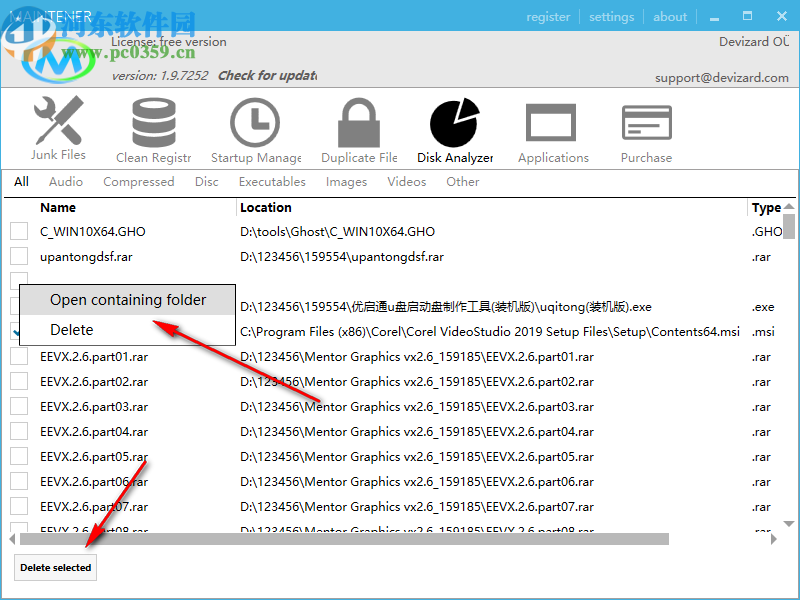Image resolution: width=800 pixels, height=600 pixels.
Task: Select the C_WIN10X64.GHO file name
Action: pyautogui.click(x=93, y=232)
